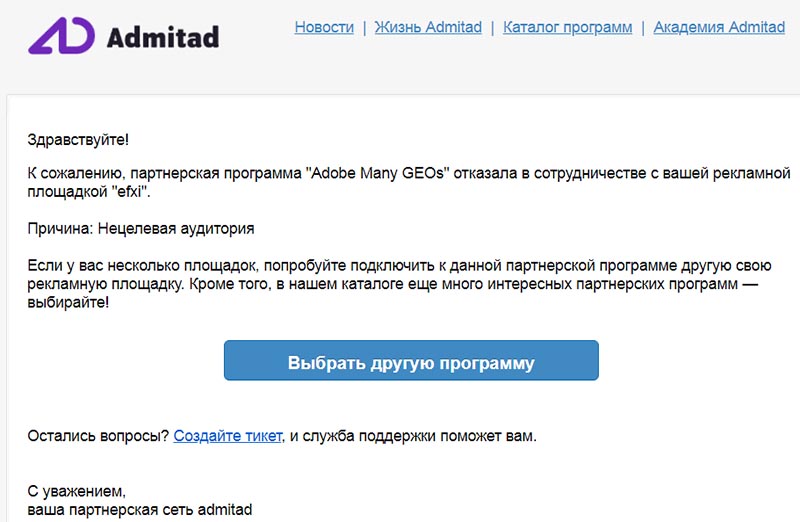Click the text Остались вопросы?
Image resolution: width=800 pixels, height=522 pixels.
tap(98, 436)
